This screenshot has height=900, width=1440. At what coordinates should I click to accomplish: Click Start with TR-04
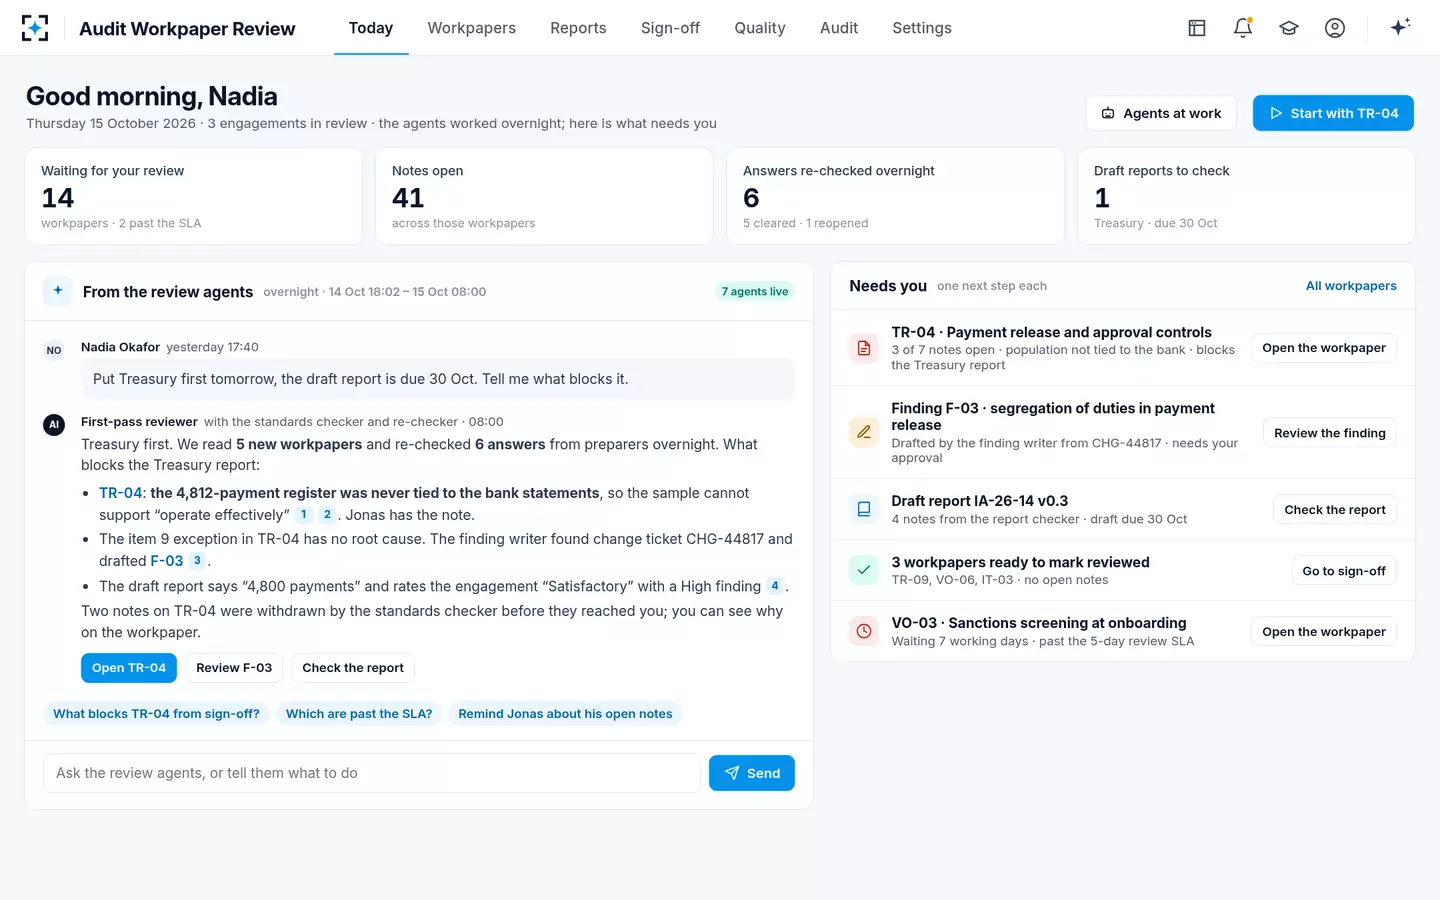pyautogui.click(x=1333, y=113)
